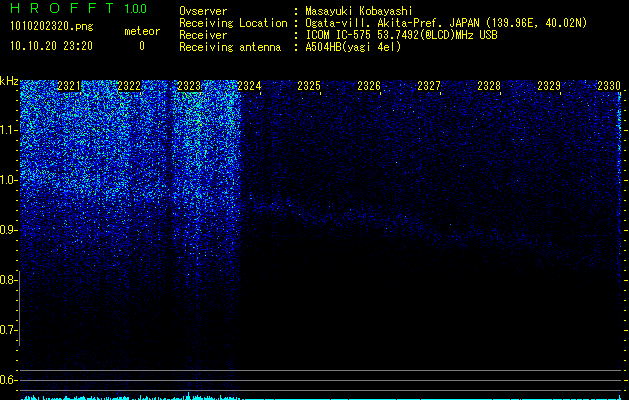The width and height of the screenshot is (629, 400).
Task: Click the Receiving Location label
Action: tap(233, 23)
